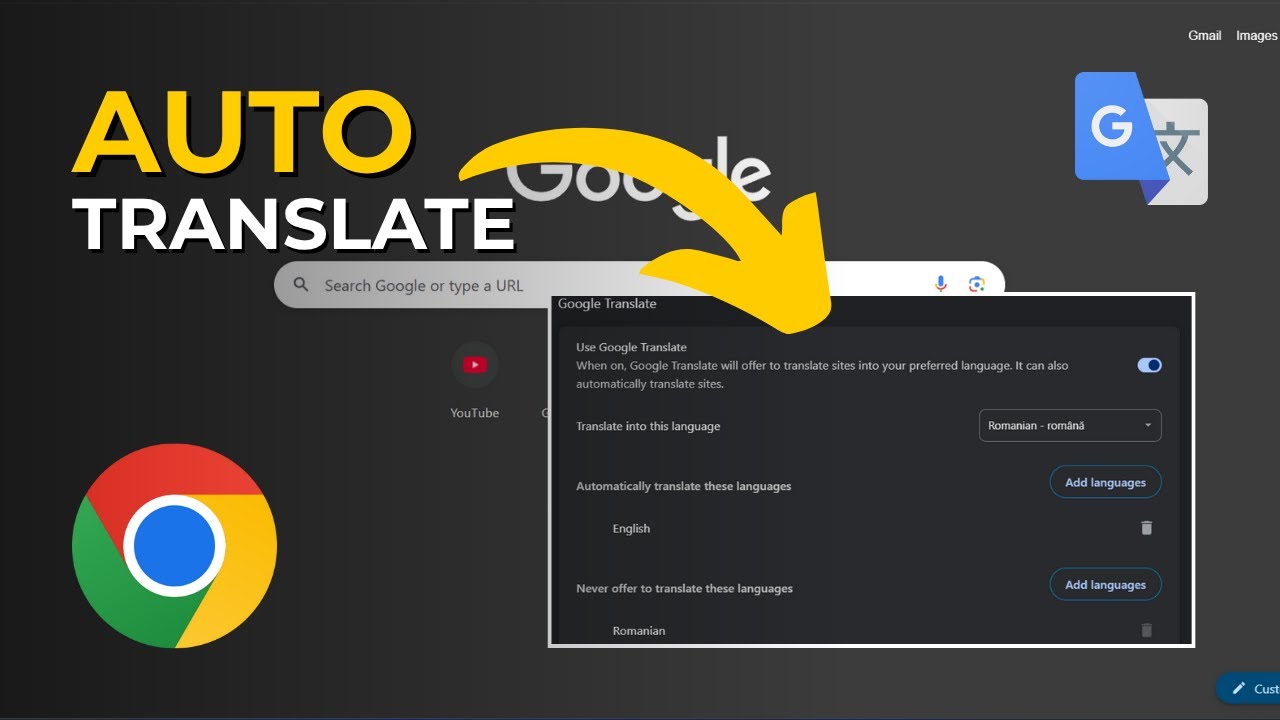Click the Translate into this language label
The height and width of the screenshot is (720, 1280).
tap(648, 426)
